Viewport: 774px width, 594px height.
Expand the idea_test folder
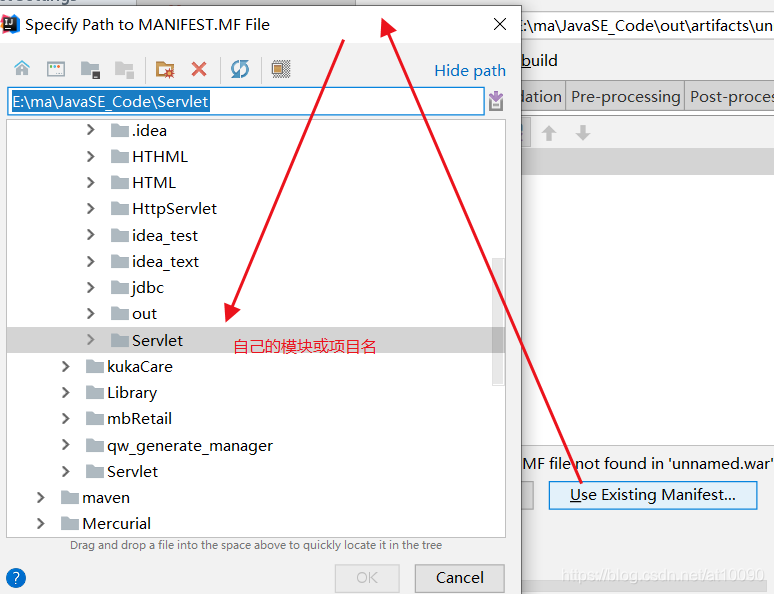pyautogui.click(x=90, y=235)
